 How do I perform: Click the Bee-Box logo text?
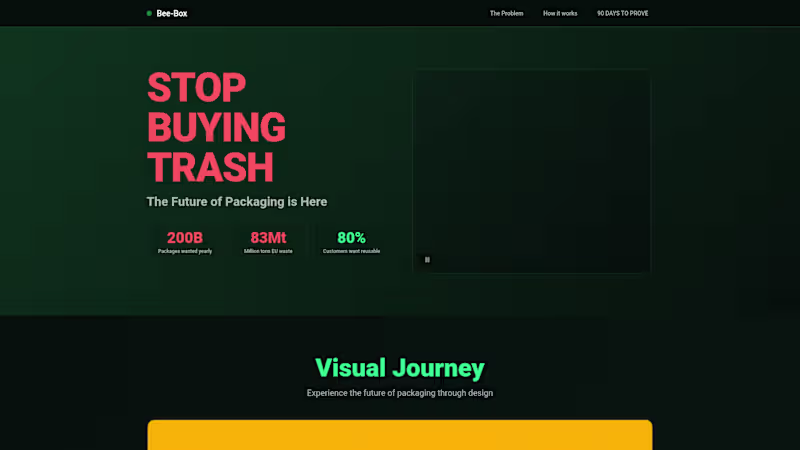pyautogui.click(x=171, y=13)
